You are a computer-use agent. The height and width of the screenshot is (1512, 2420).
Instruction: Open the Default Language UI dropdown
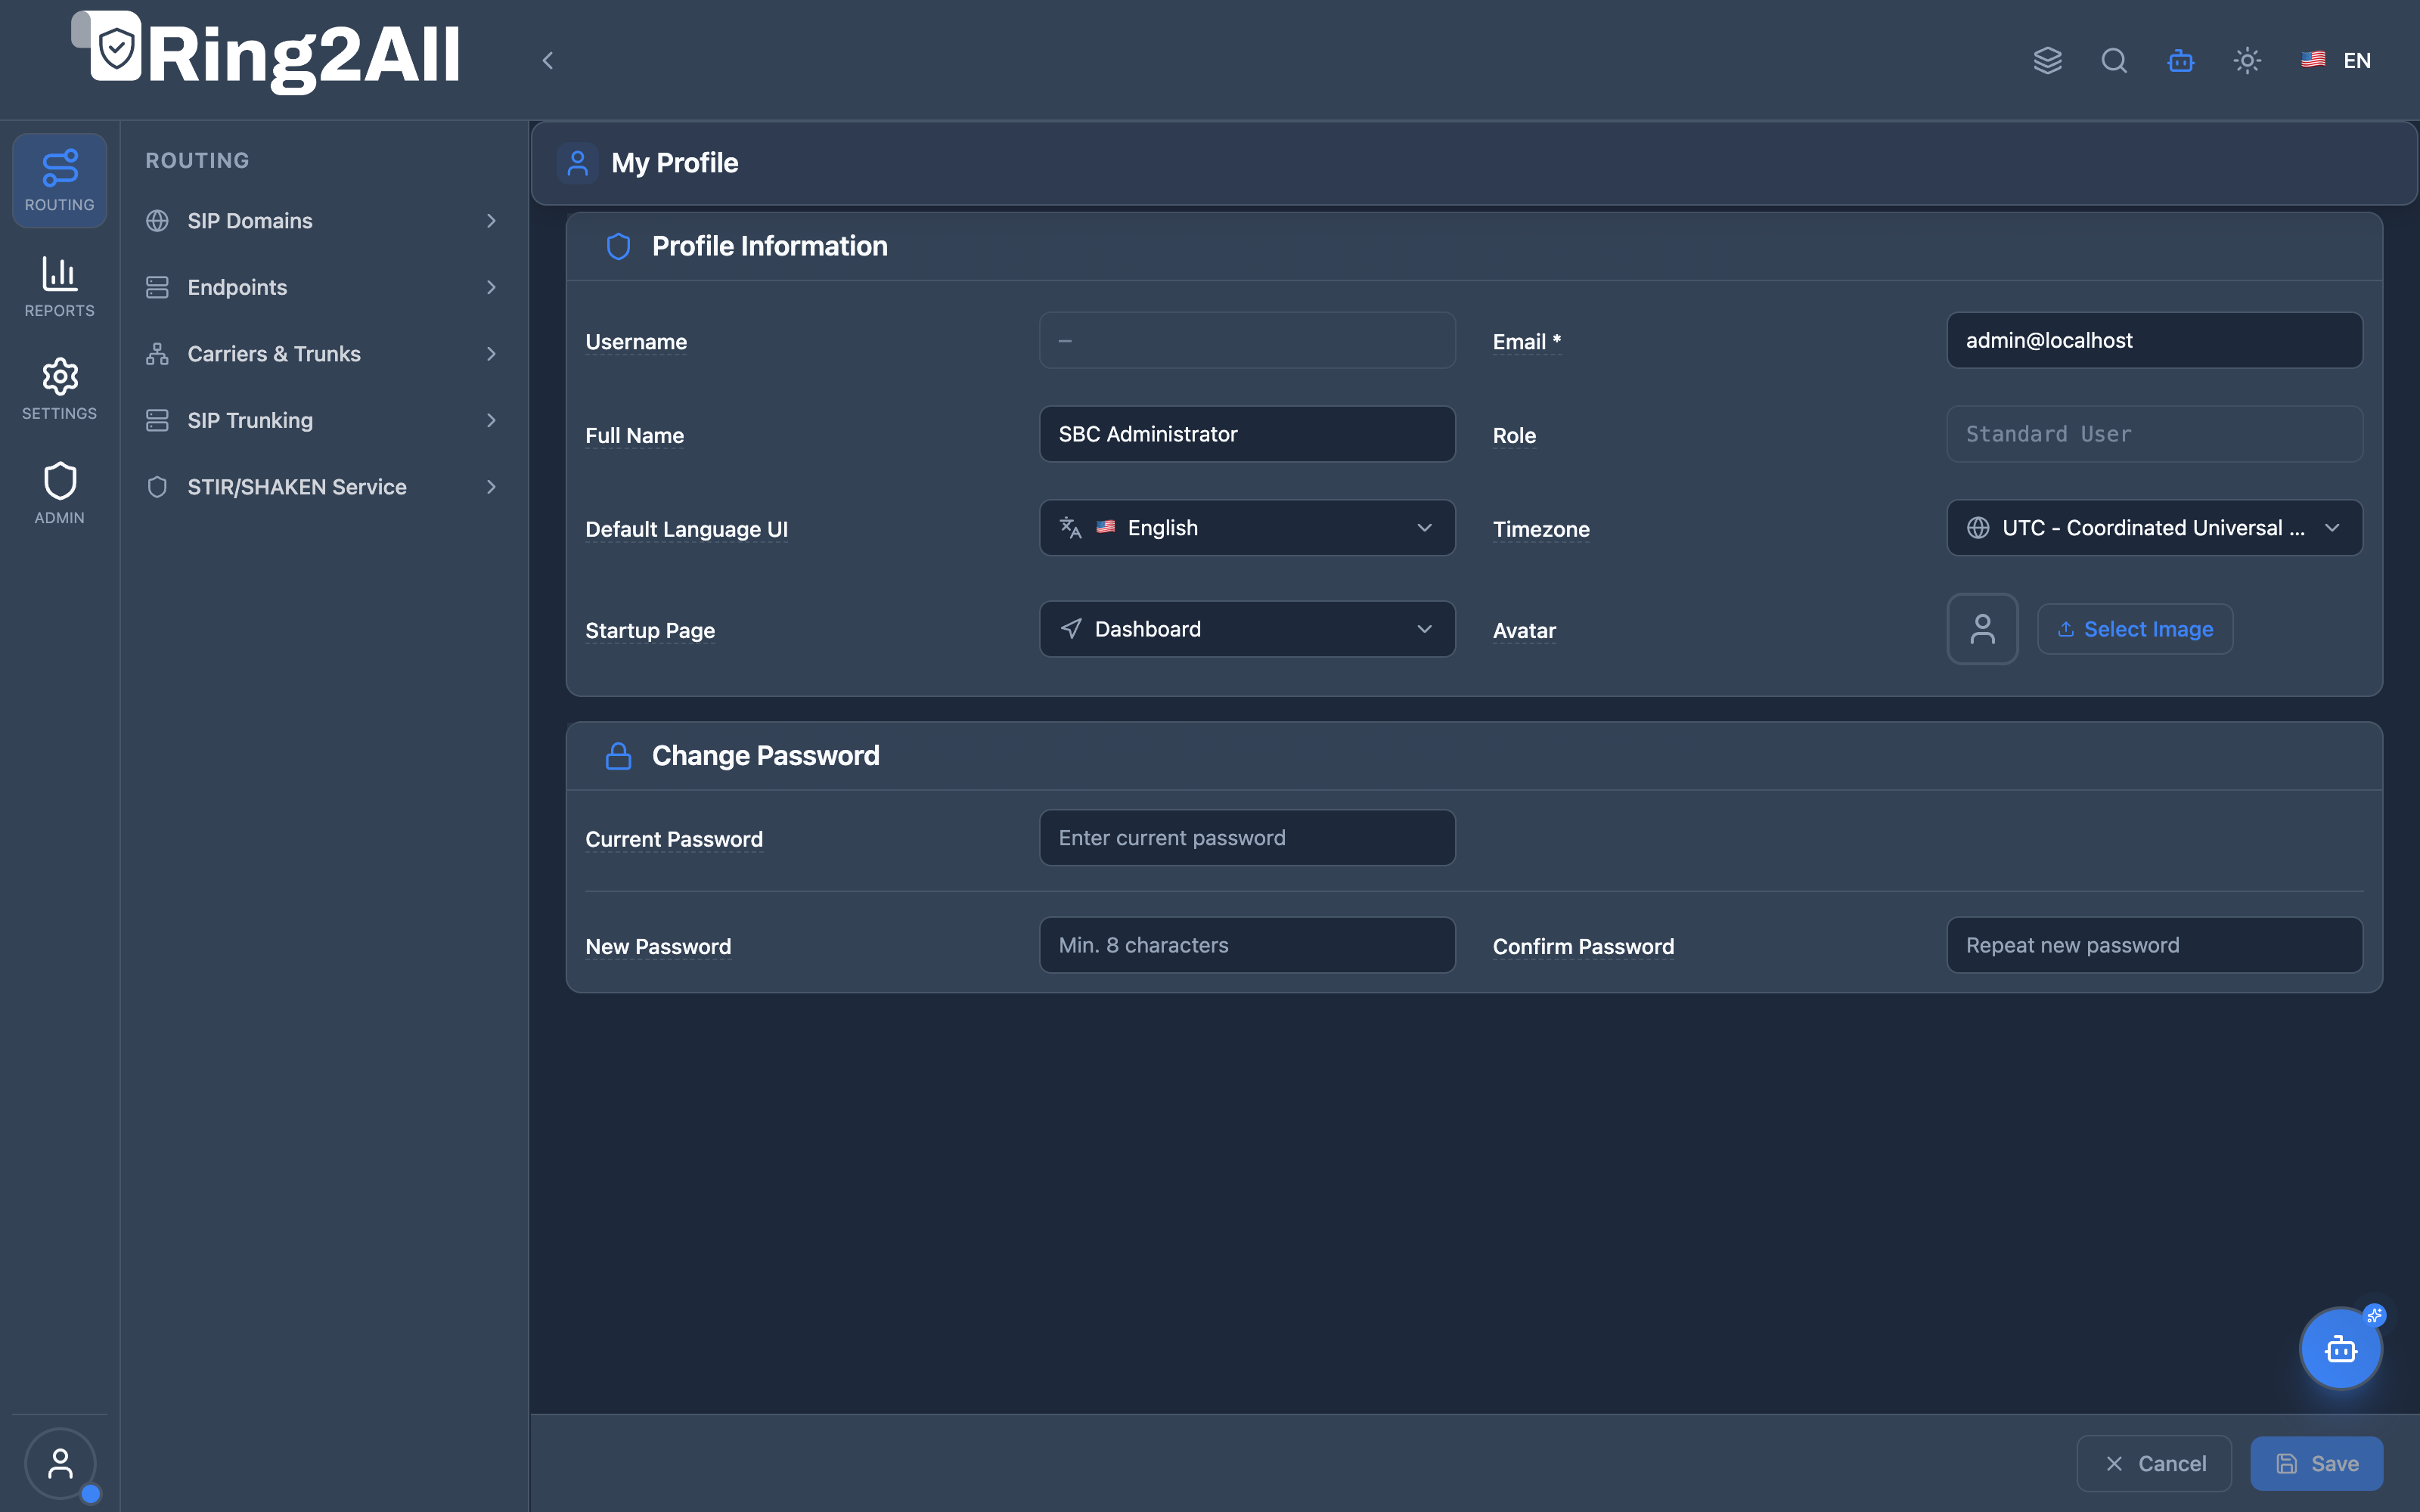1247,528
